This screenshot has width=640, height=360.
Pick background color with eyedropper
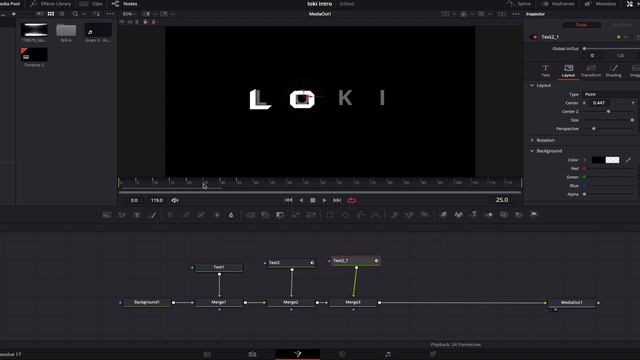(629, 160)
